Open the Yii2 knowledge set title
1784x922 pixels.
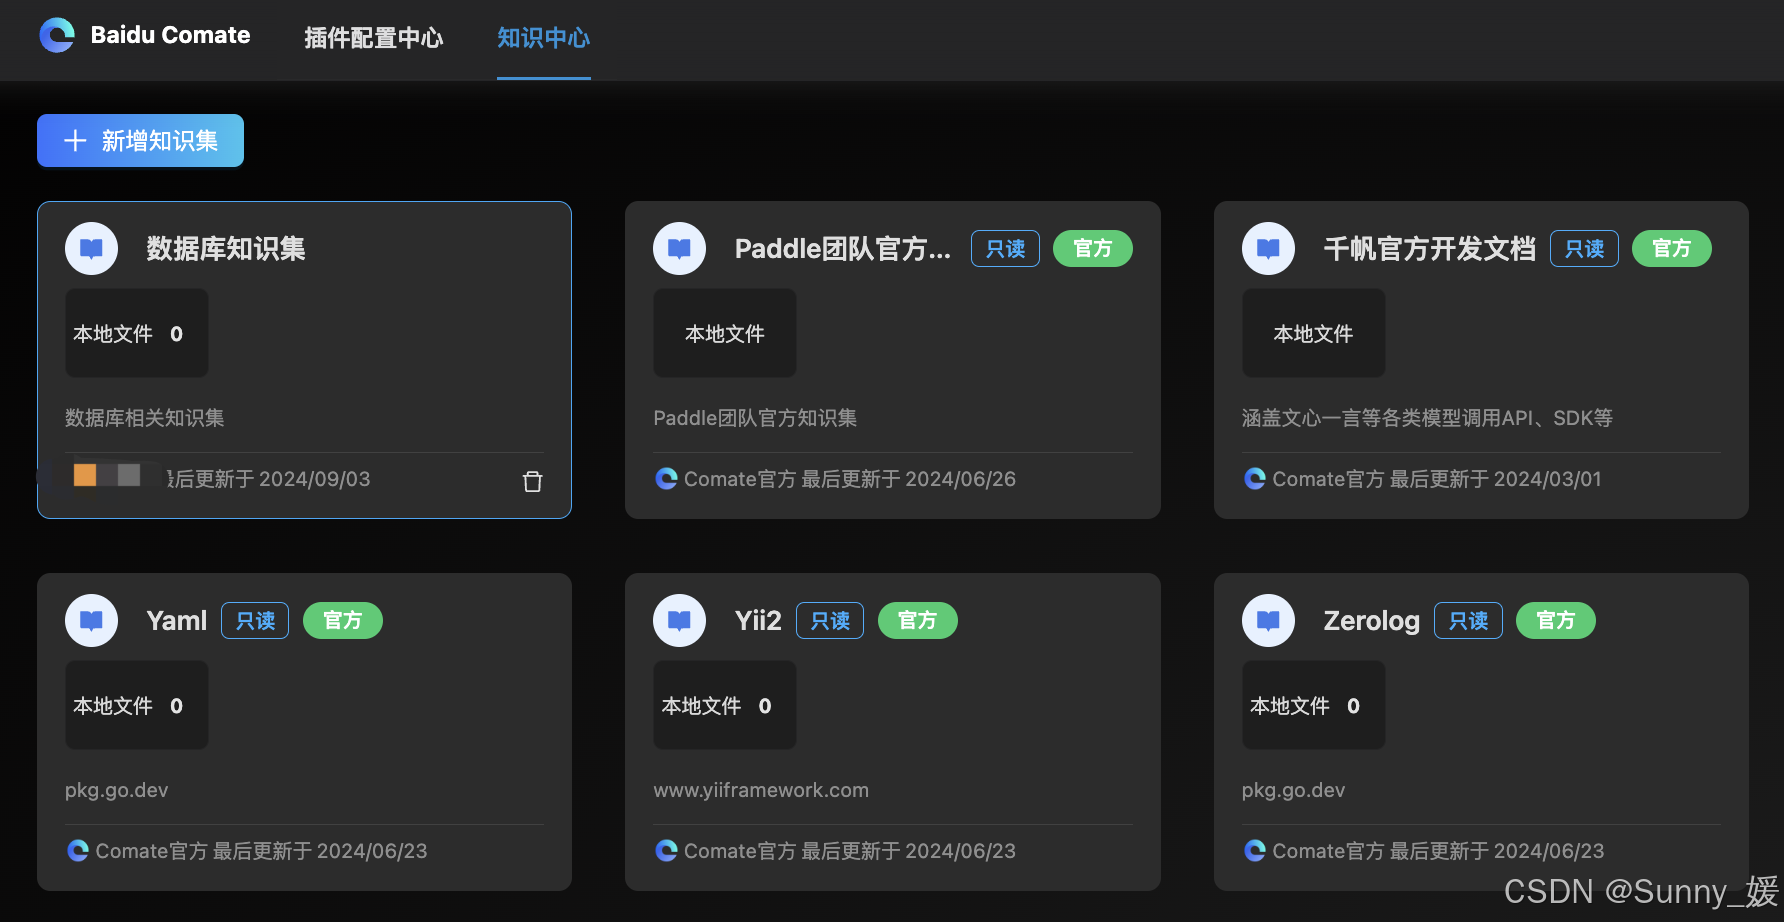click(x=758, y=621)
